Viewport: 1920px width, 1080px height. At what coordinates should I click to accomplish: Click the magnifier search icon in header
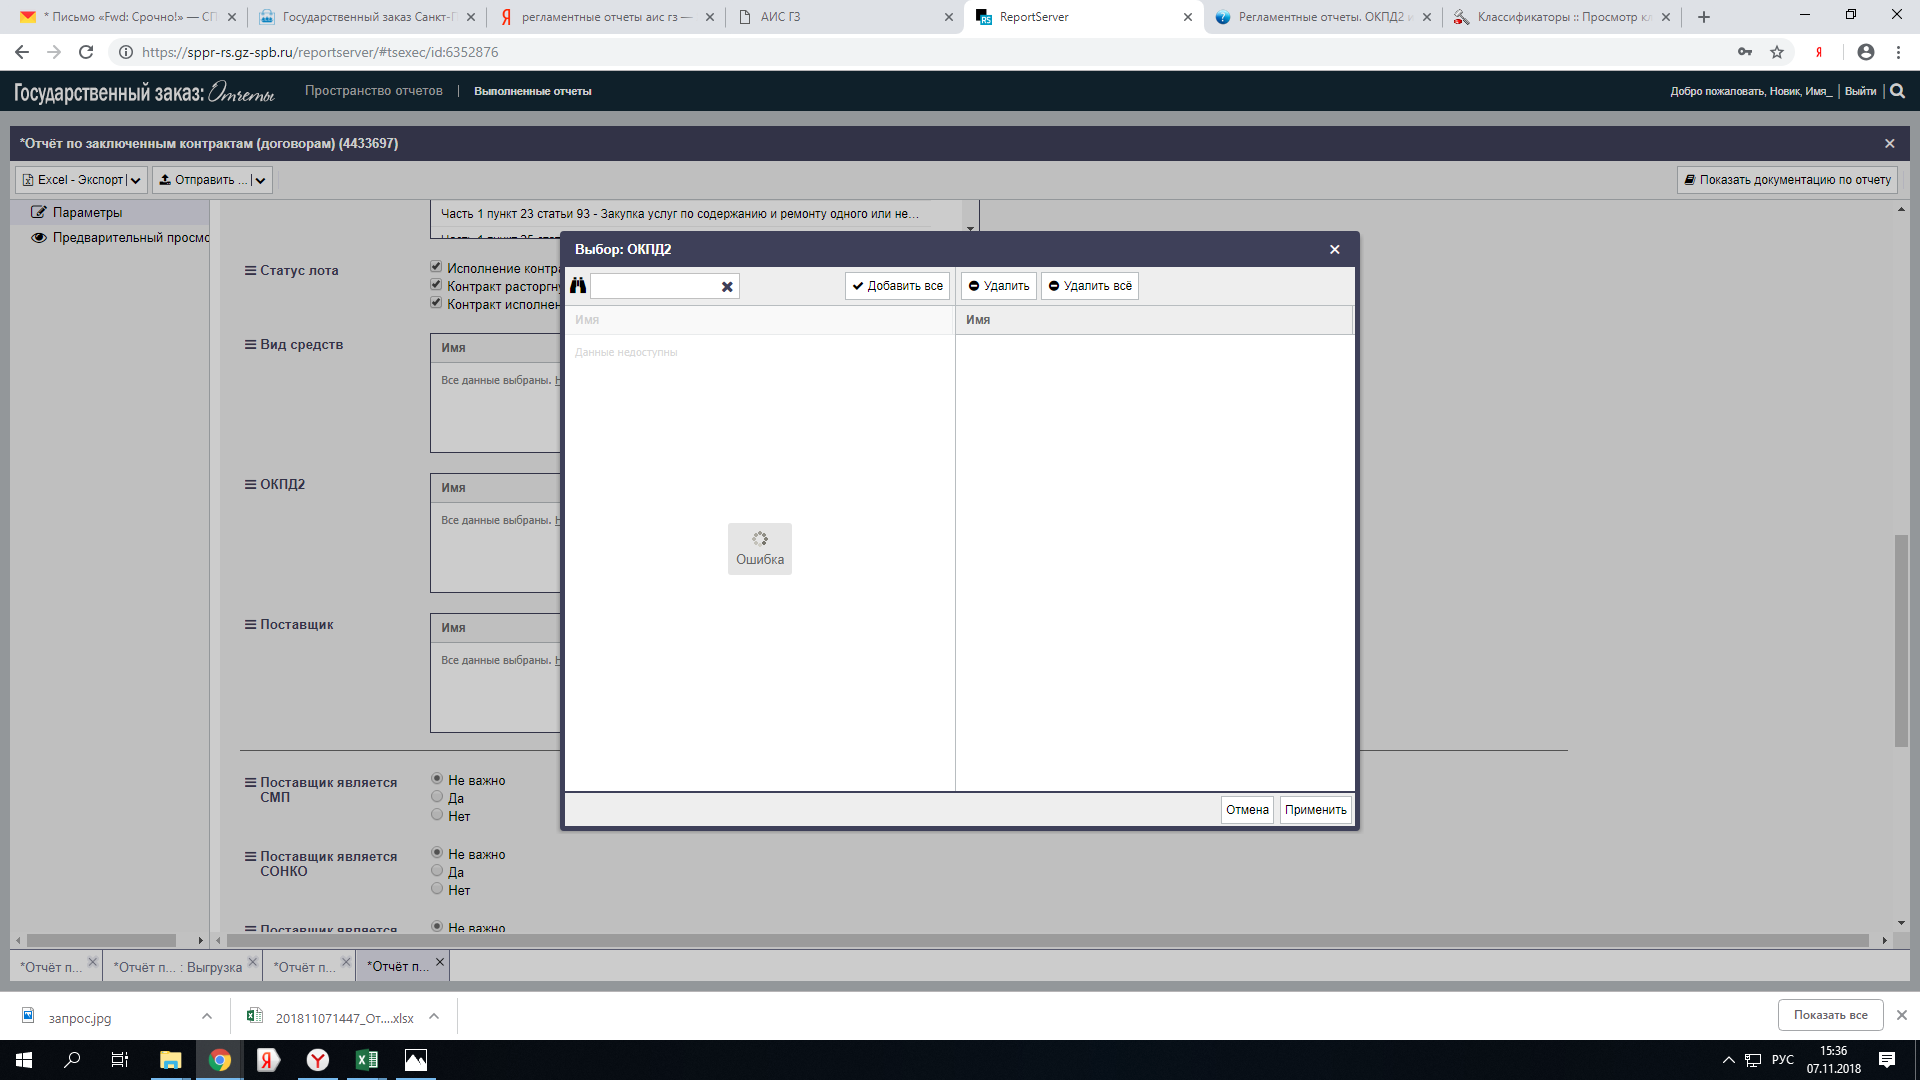point(1897,91)
